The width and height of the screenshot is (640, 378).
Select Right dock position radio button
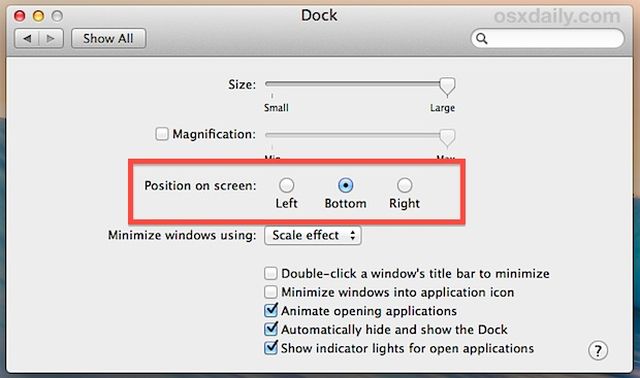coord(404,185)
